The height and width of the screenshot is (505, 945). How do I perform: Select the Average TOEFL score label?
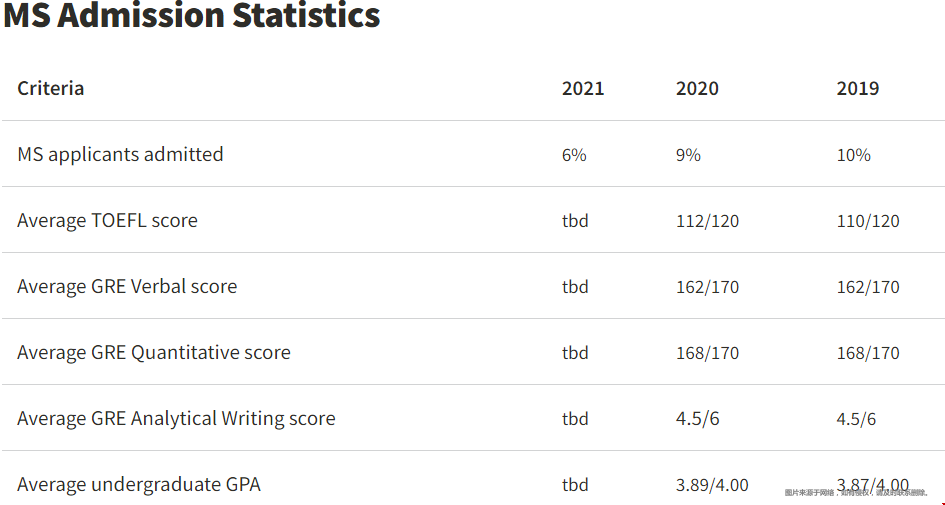pyautogui.click(x=107, y=221)
